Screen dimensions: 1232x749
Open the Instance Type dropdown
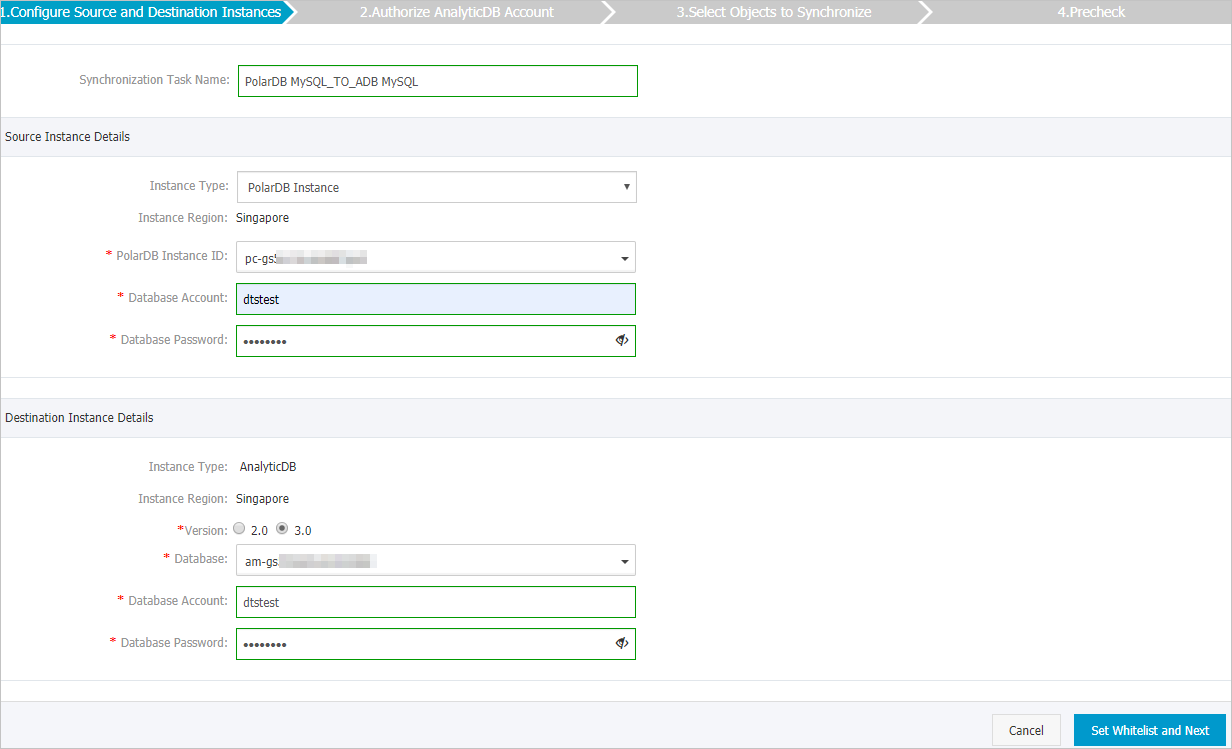click(437, 187)
